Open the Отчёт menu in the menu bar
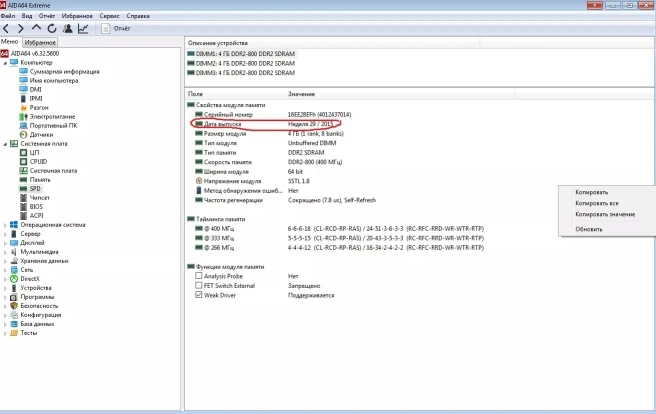The height and width of the screenshot is (414, 656). pos(47,16)
